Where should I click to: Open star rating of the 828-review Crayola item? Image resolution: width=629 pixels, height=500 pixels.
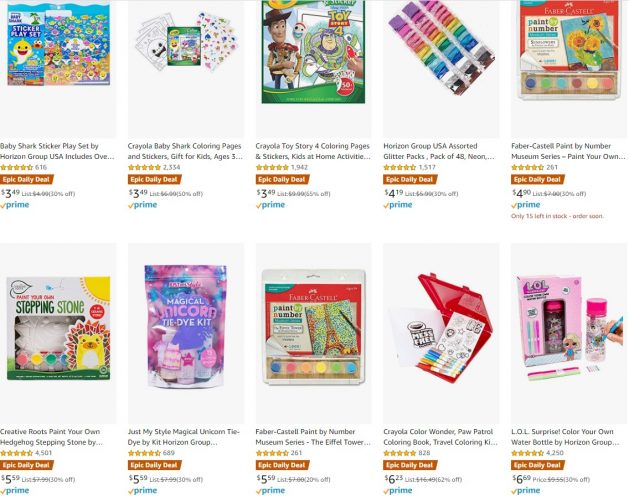click(x=400, y=453)
